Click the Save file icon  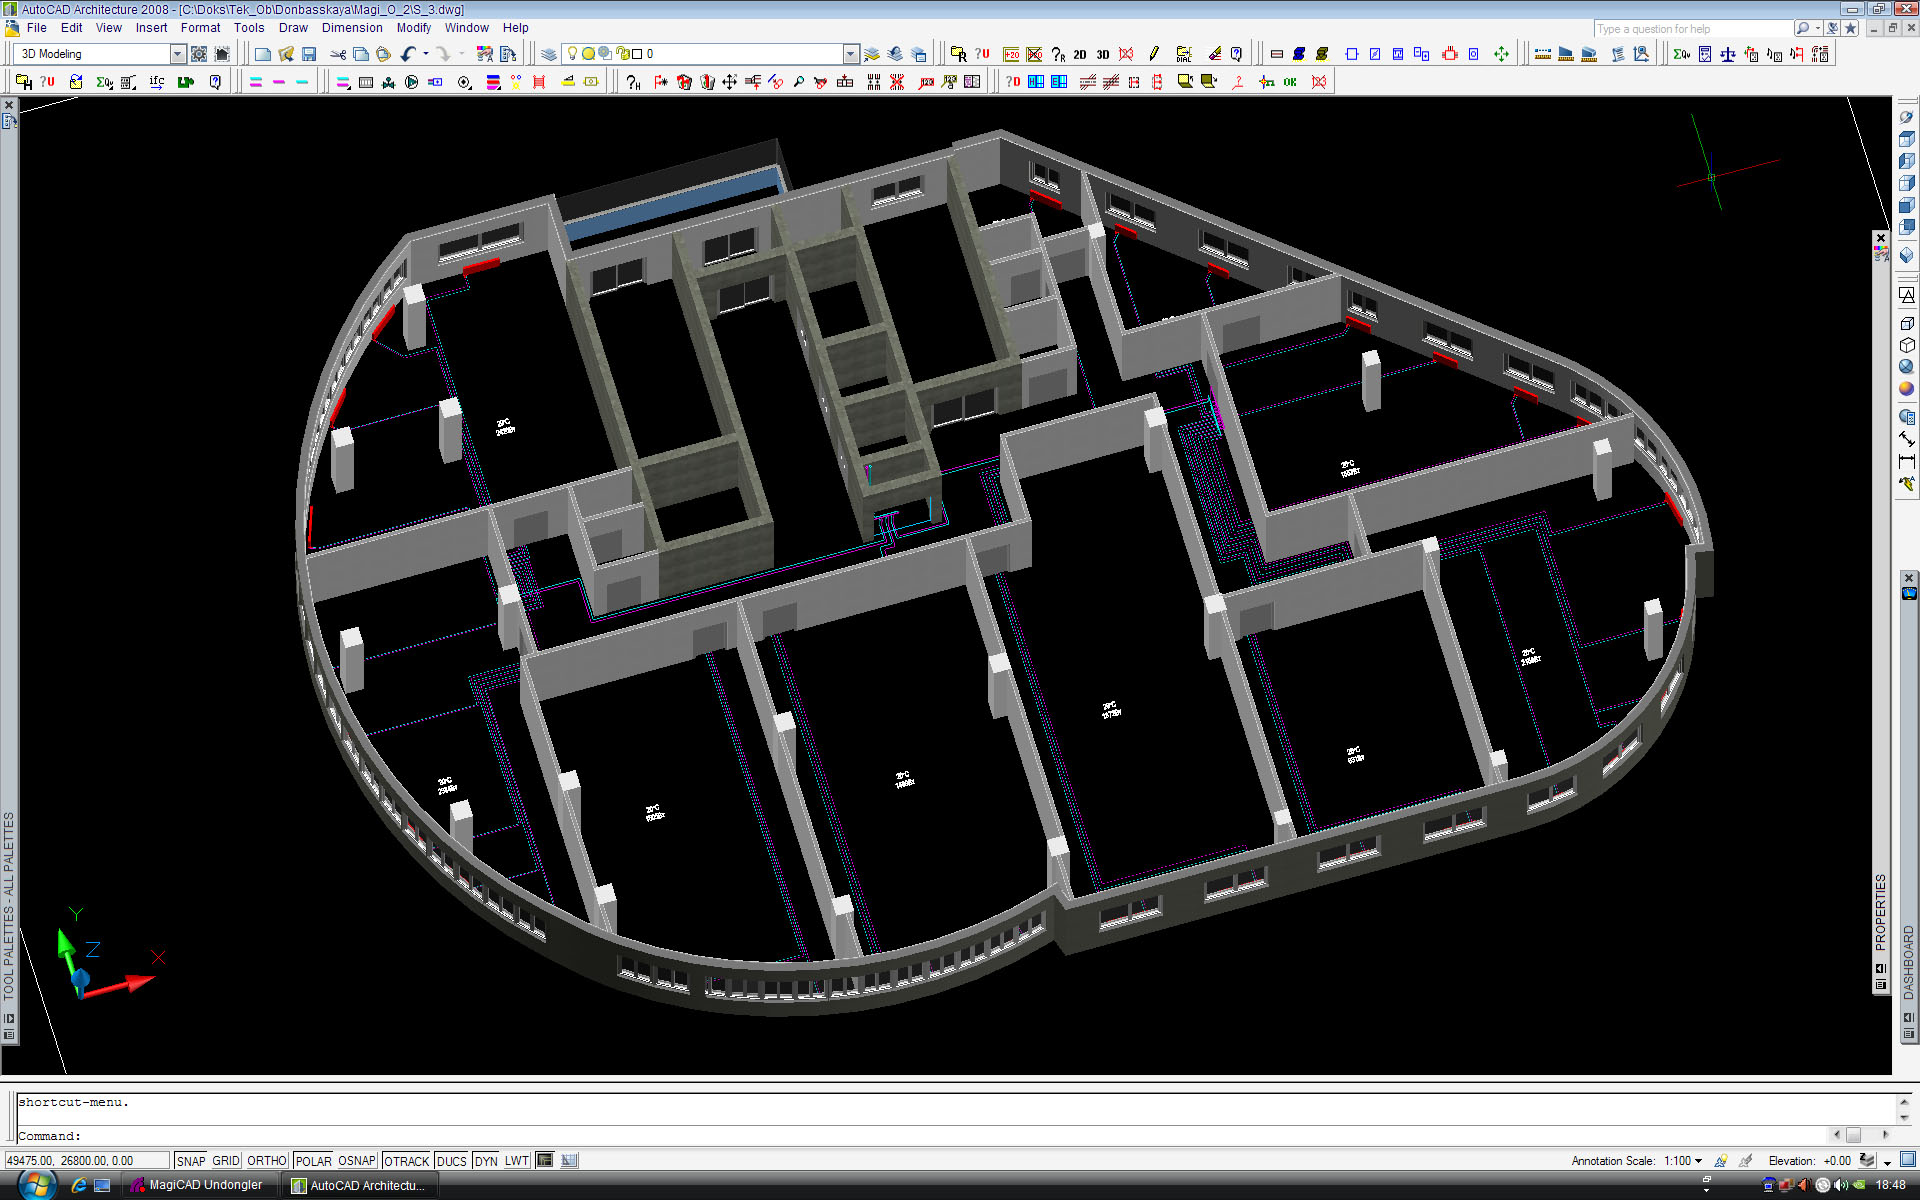click(x=309, y=54)
